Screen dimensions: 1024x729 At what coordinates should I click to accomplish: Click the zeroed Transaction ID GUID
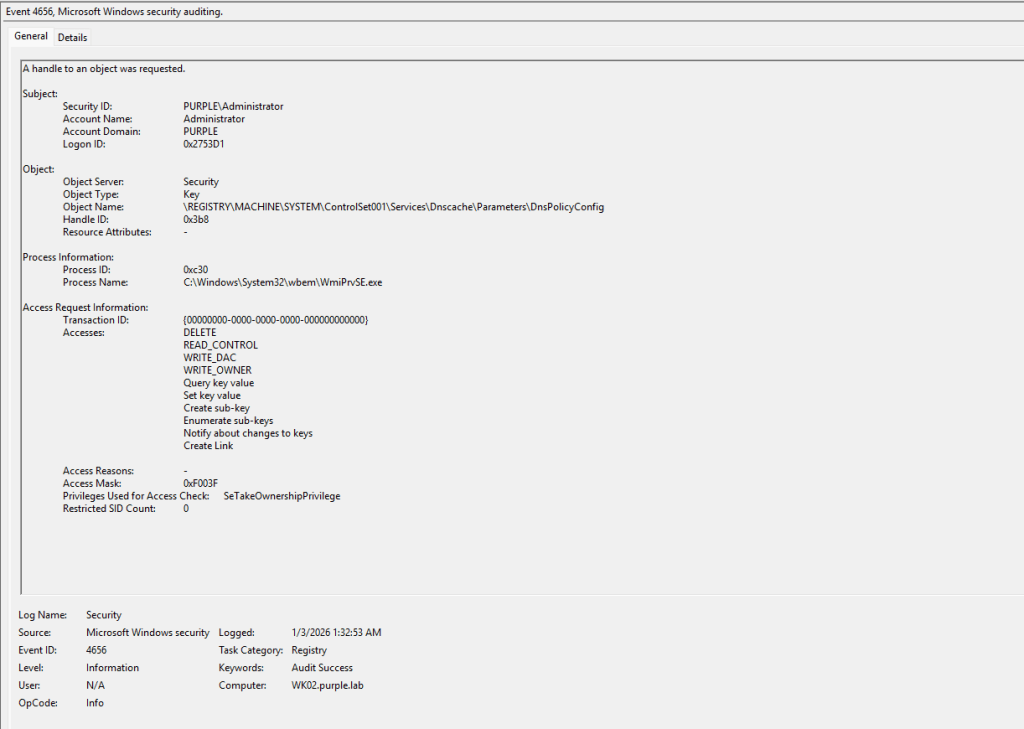[277, 320]
